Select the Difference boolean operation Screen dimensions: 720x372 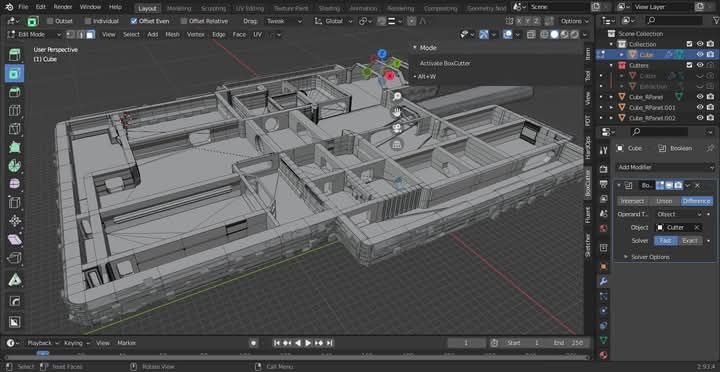[696, 201]
